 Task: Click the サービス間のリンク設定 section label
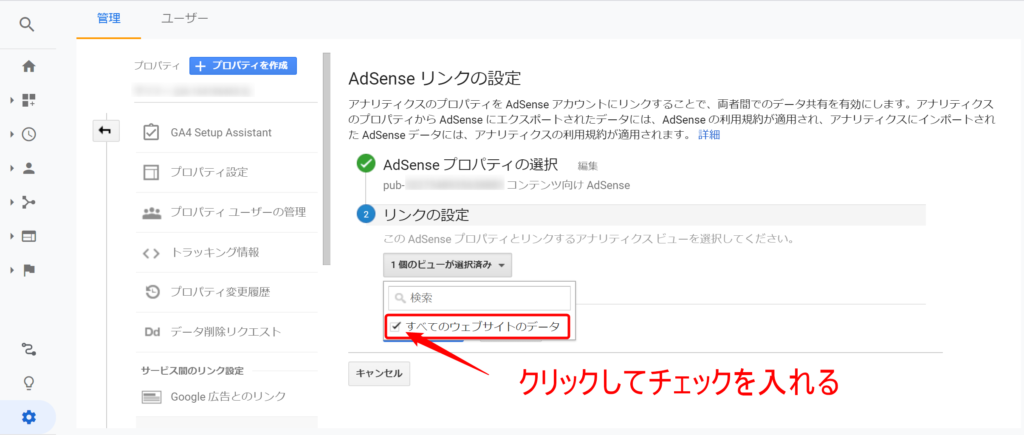193,371
